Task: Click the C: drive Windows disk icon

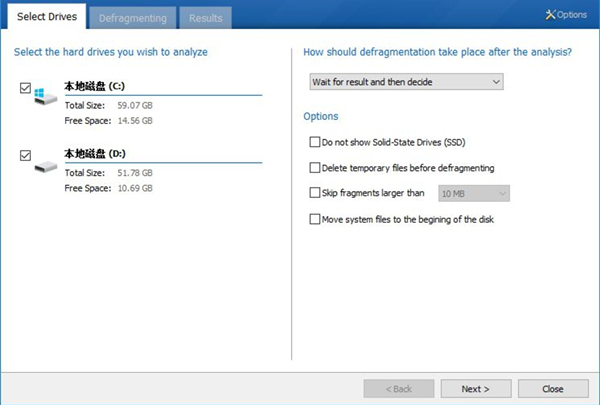Action: (x=46, y=95)
